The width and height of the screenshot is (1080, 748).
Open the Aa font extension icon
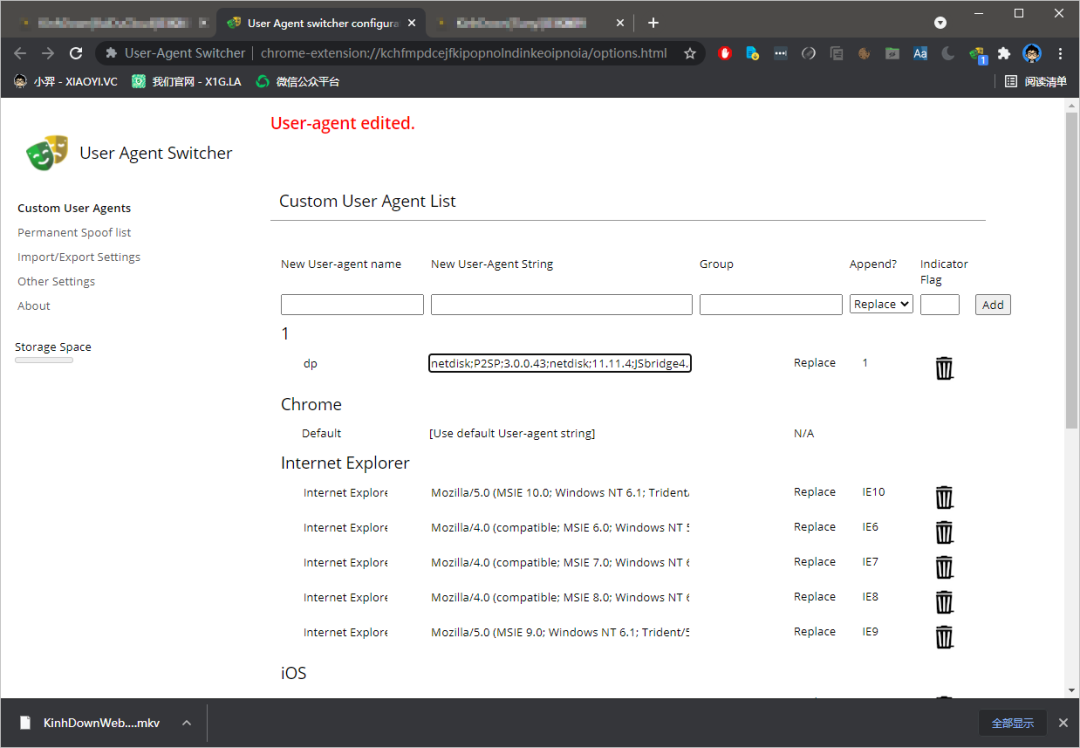[920, 53]
